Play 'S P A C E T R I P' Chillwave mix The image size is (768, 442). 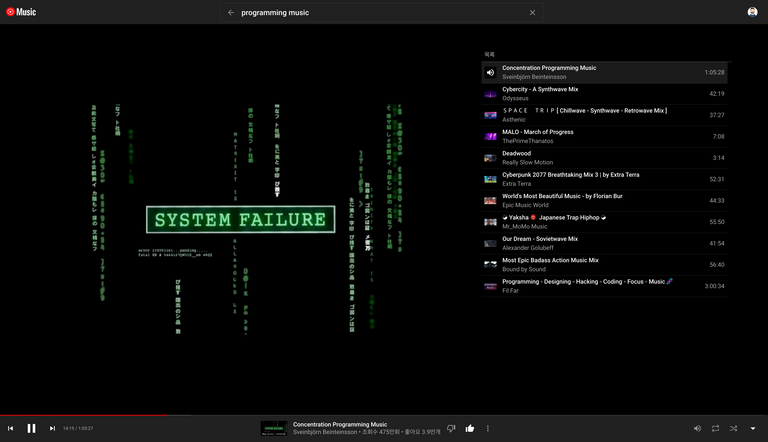(x=585, y=111)
